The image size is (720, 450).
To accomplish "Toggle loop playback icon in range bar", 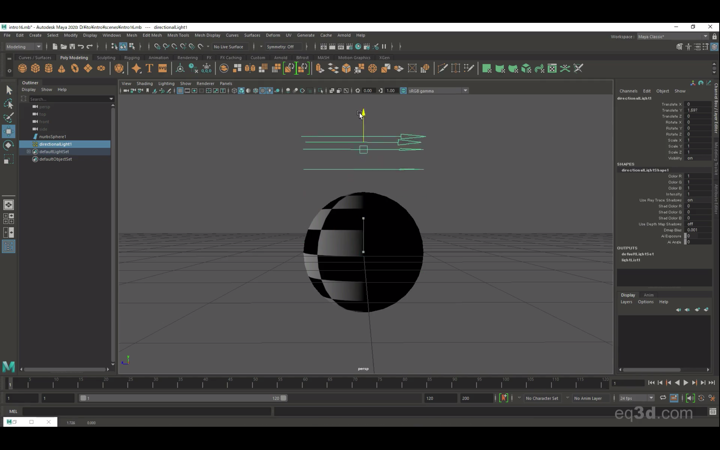I will pyautogui.click(x=663, y=398).
